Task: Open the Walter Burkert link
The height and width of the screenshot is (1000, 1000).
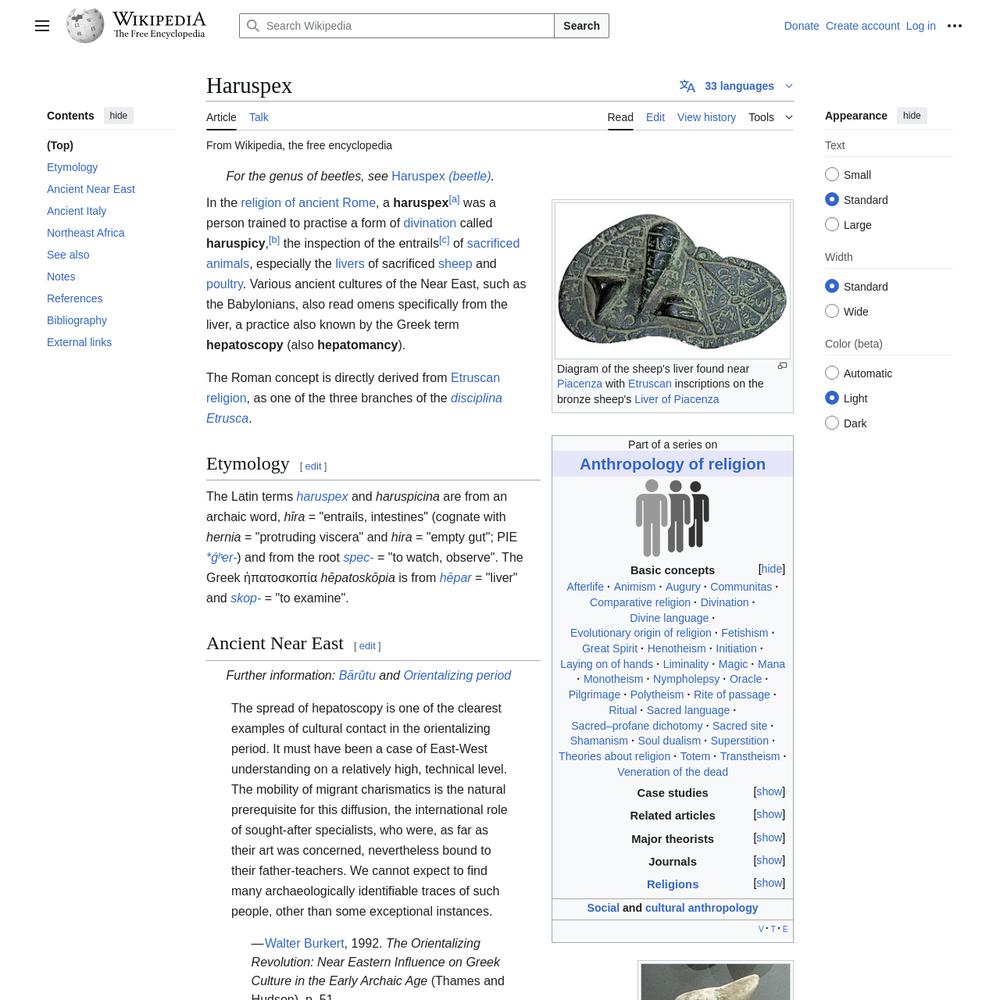Action: pyautogui.click(x=304, y=943)
